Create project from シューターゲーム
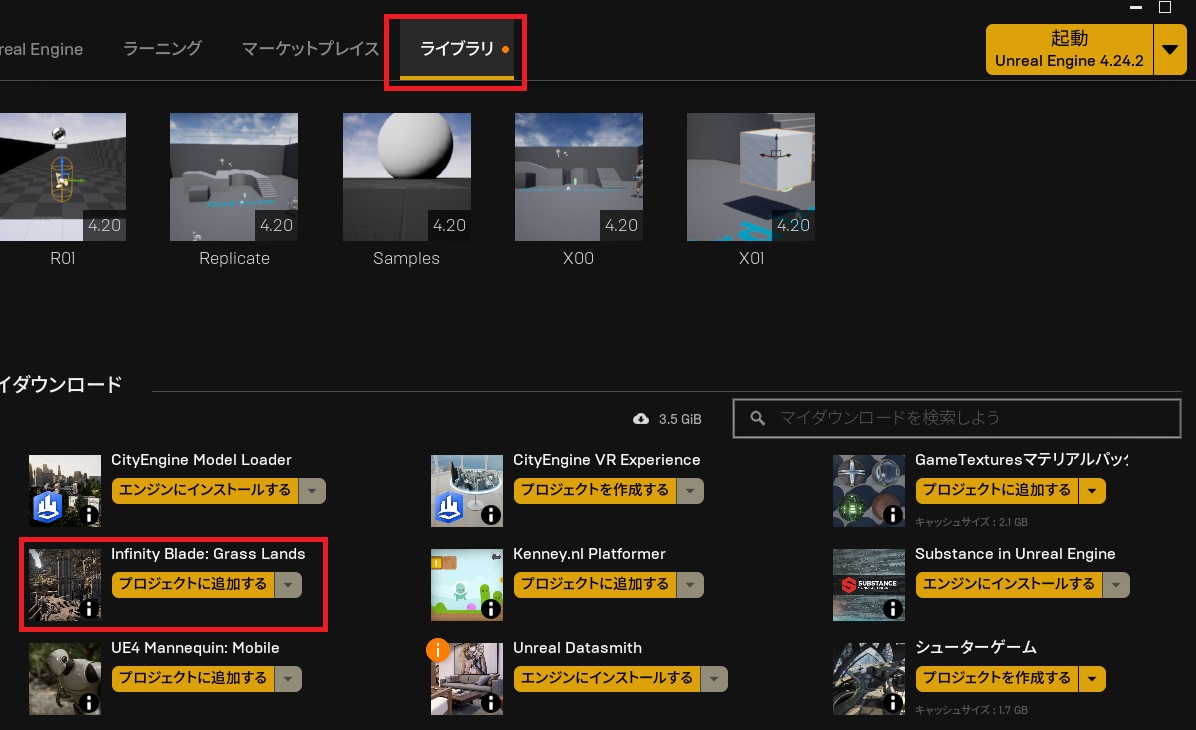This screenshot has width=1196, height=730. 997,678
